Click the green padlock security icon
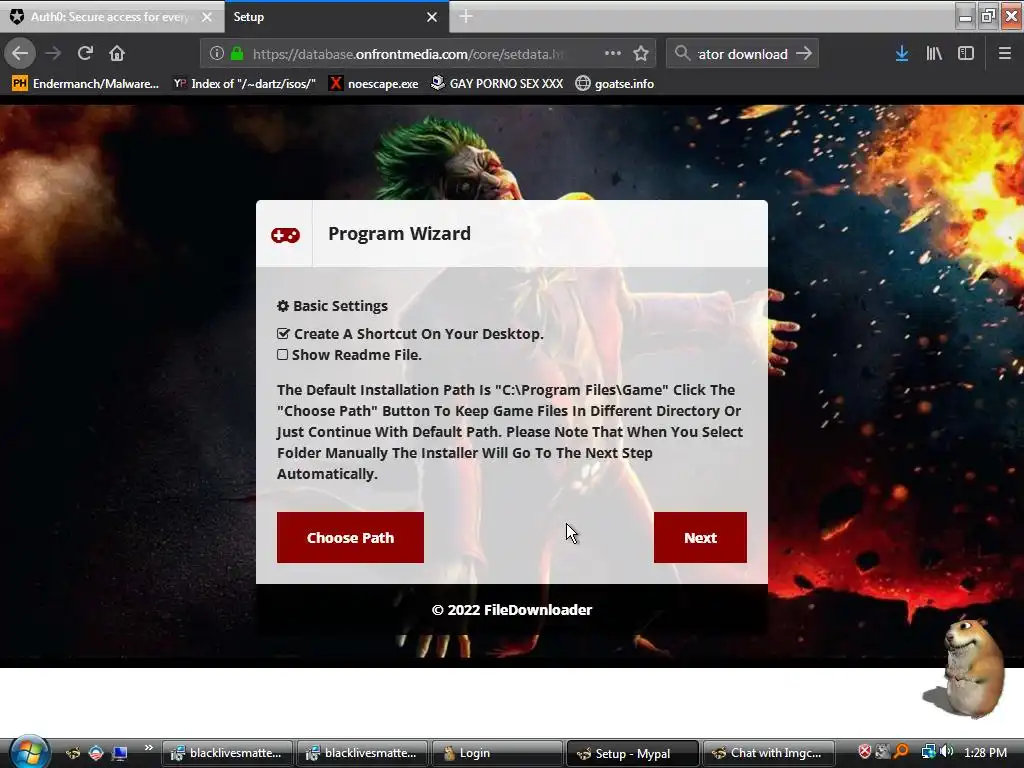1024x768 pixels. coord(237,54)
